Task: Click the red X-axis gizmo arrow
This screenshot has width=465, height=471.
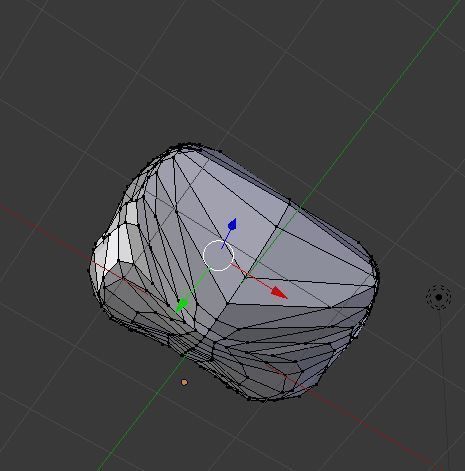Action: (x=279, y=293)
